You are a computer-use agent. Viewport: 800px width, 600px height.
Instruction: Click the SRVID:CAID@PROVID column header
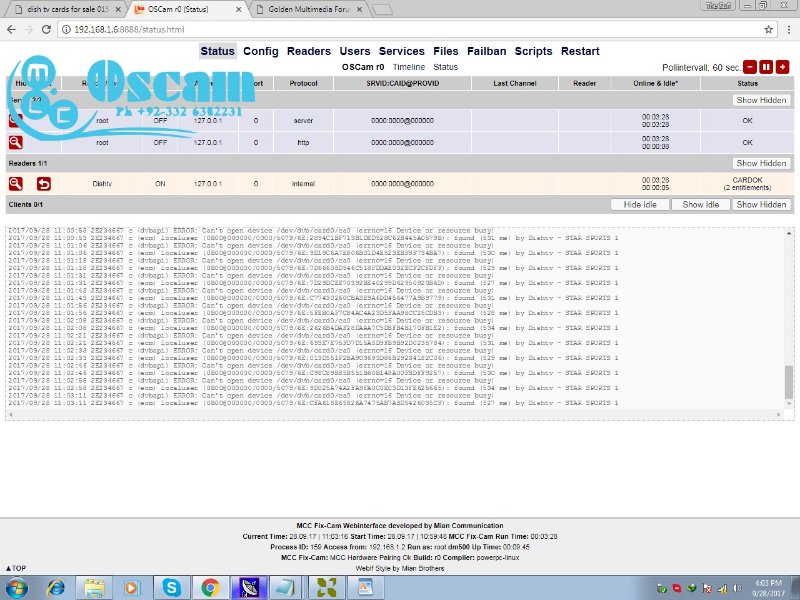(x=402, y=83)
